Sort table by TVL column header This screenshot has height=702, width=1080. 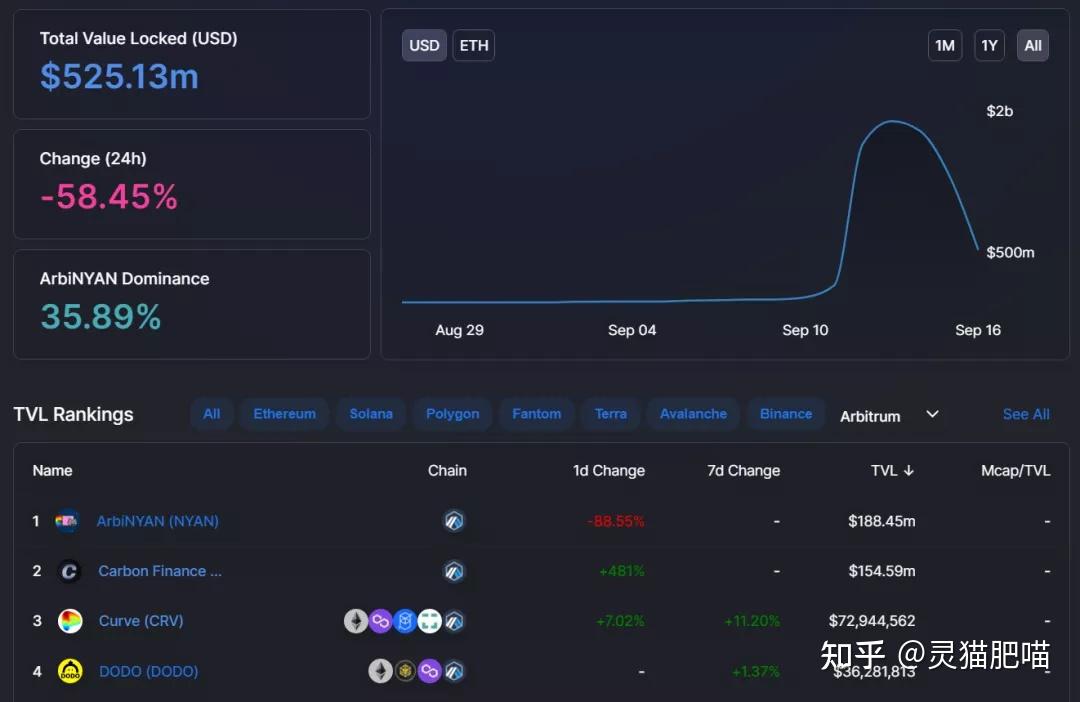tap(884, 471)
